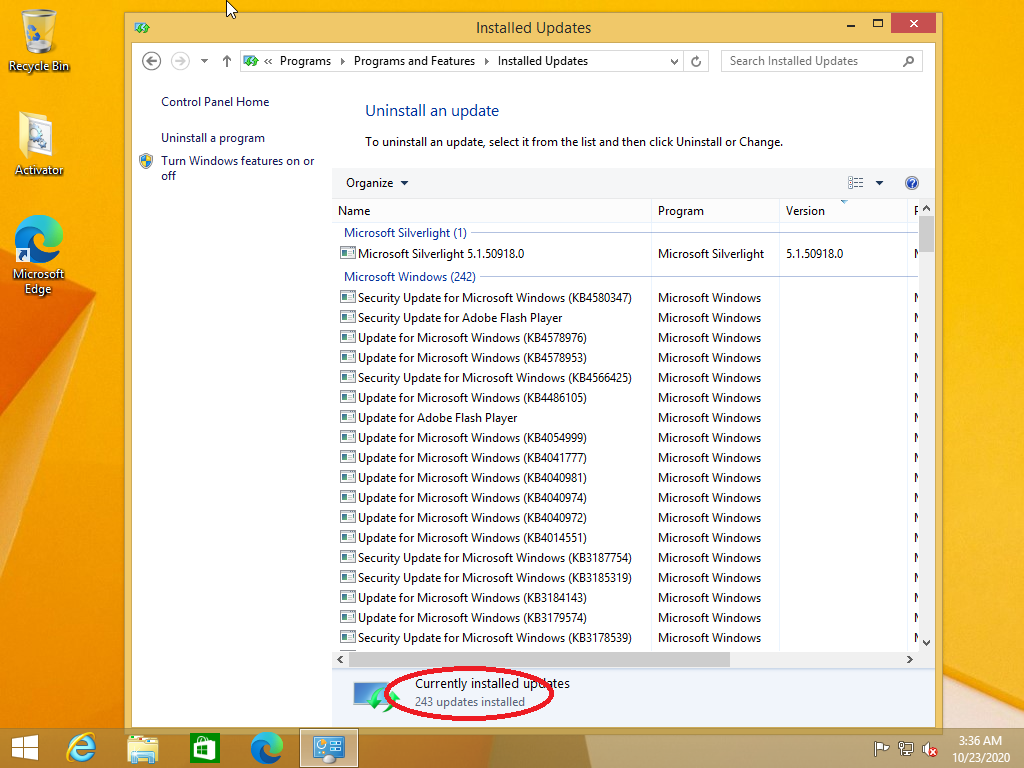Click the vertical scrollbar down arrow
The image size is (1024, 768).
point(926,643)
